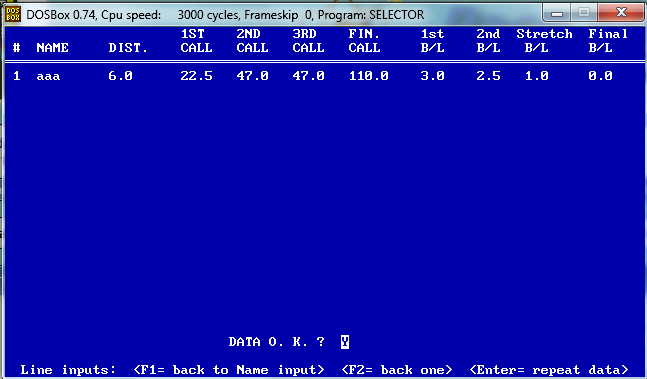Click the 'Final B/L' column header
Screen dimensions: 647x379
[x=608, y=41]
